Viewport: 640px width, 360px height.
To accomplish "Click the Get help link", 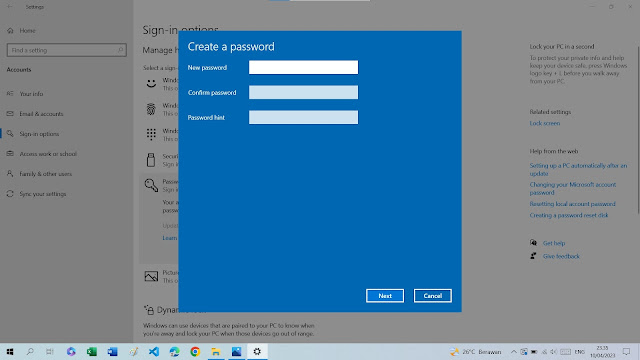I will [x=553, y=243].
